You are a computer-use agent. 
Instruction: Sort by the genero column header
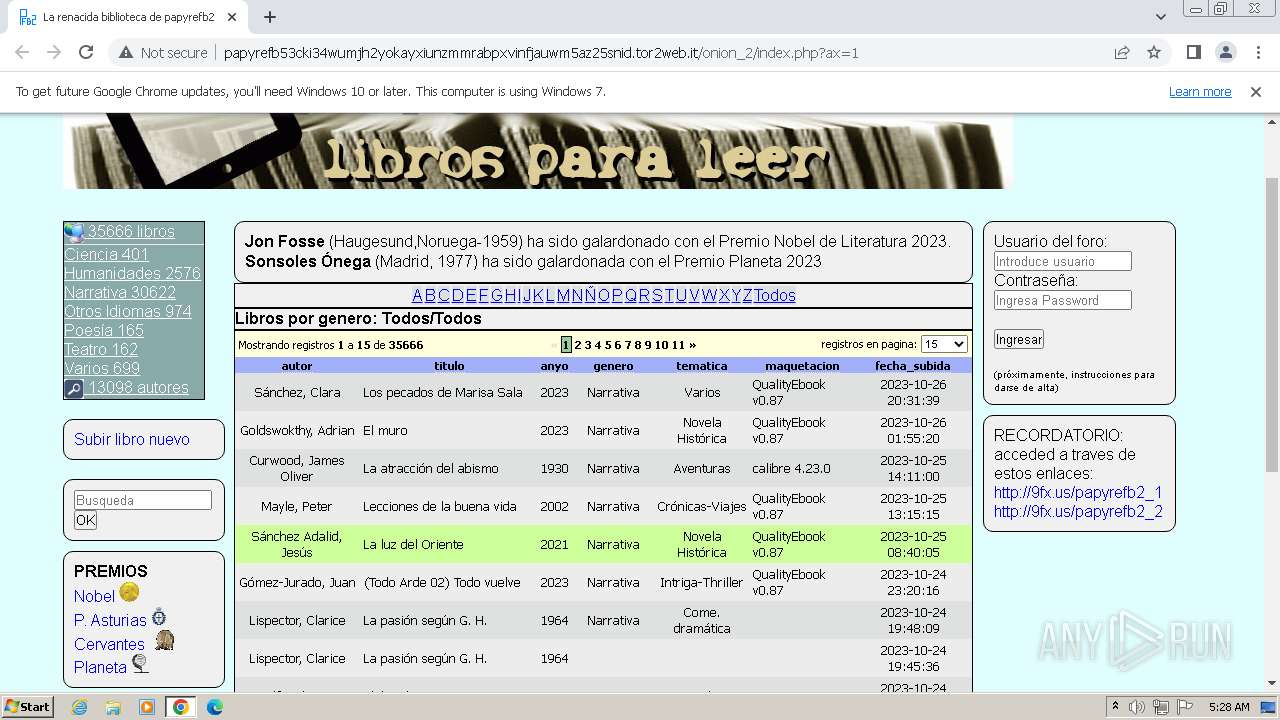click(x=613, y=366)
